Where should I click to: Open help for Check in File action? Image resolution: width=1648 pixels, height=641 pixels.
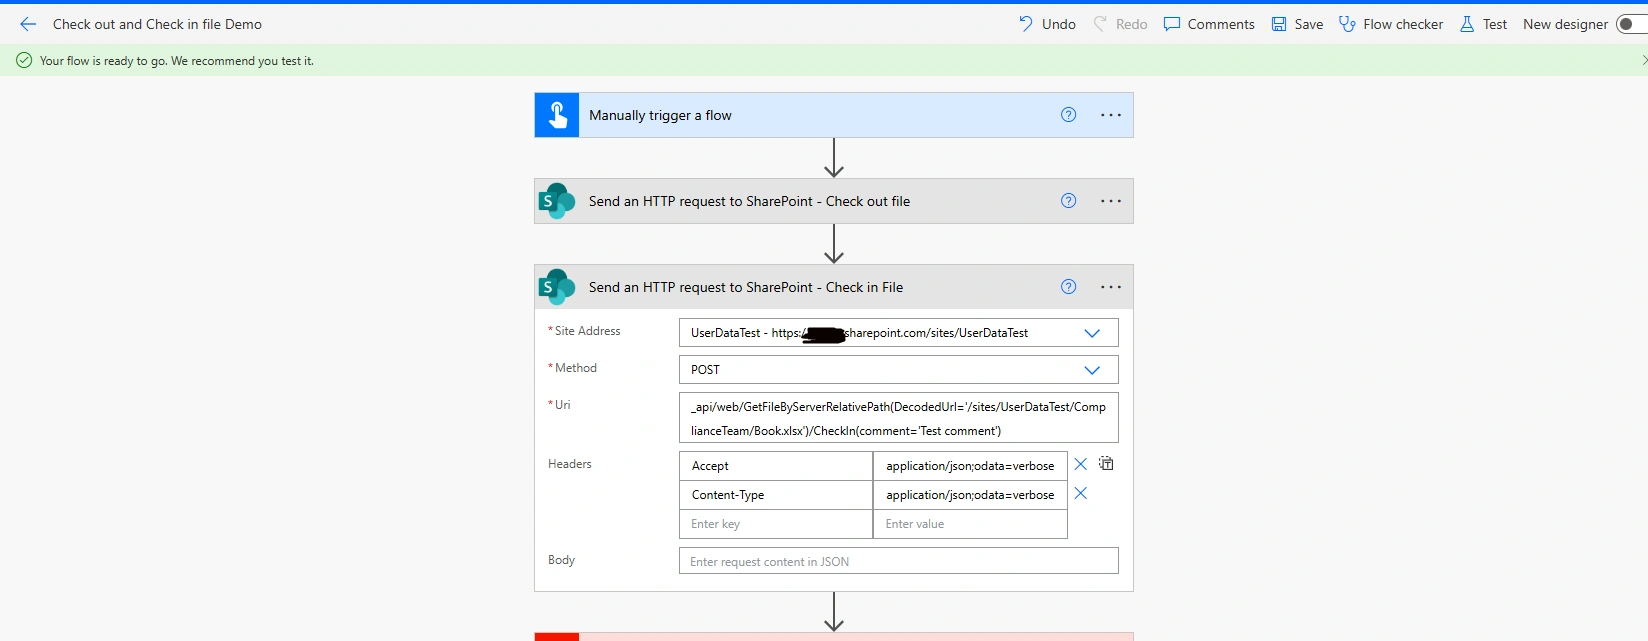point(1068,287)
